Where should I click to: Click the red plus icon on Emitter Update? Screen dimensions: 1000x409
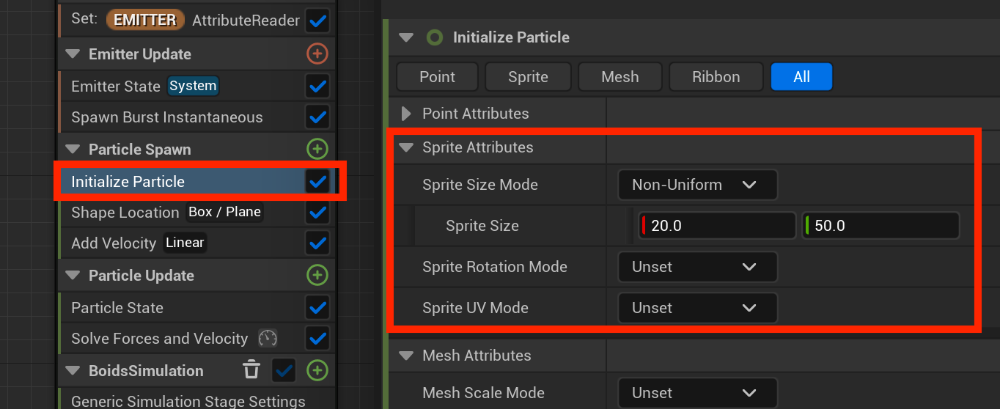tap(318, 53)
